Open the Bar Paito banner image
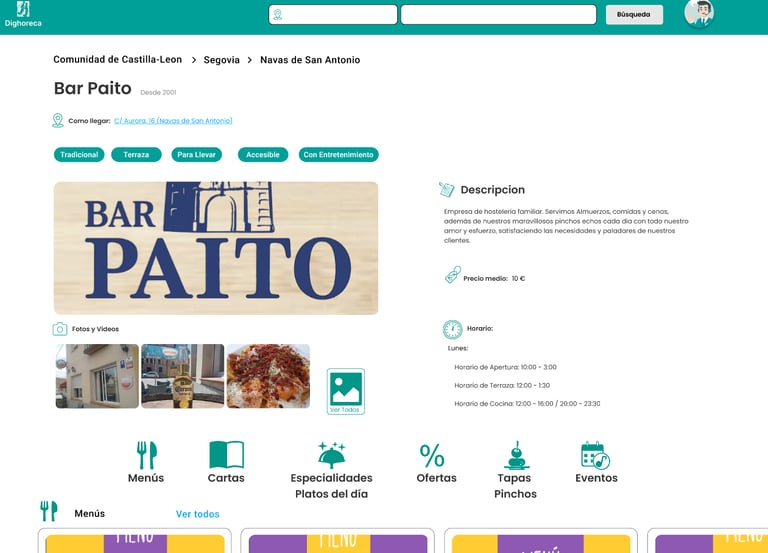This screenshot has width=768, height=553. [216, 248]
